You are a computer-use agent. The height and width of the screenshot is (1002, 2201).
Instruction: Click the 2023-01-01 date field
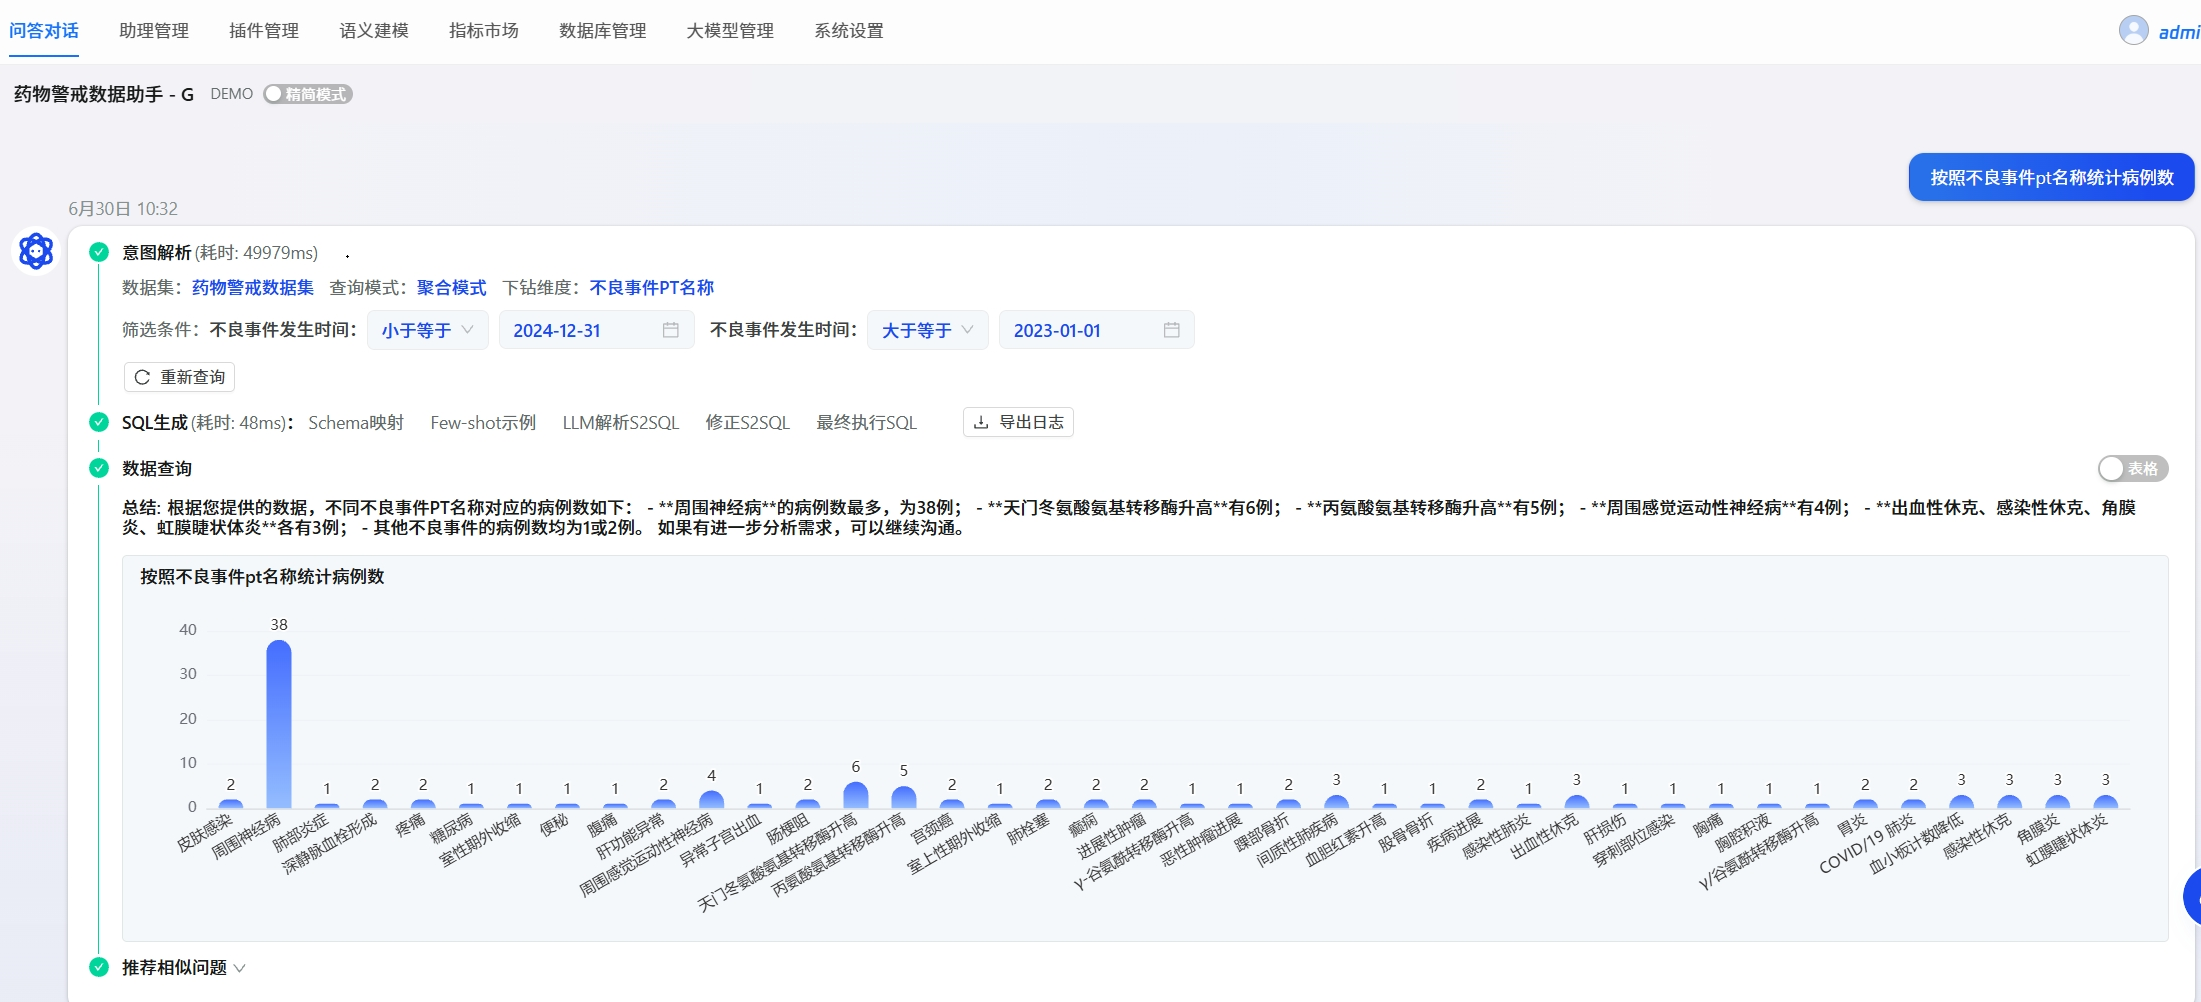tap(1096, 330)
